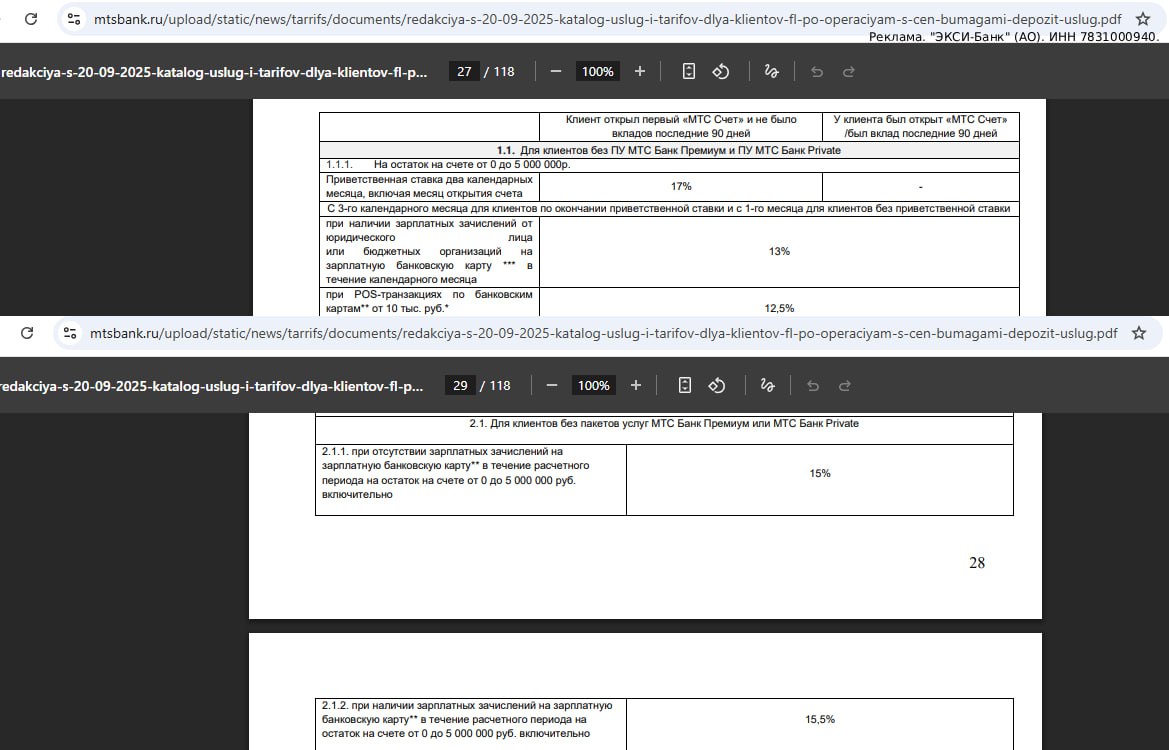Screen dimensions: 1169x750
Task: Click the page number field showing 27
Action: [464, 71]
